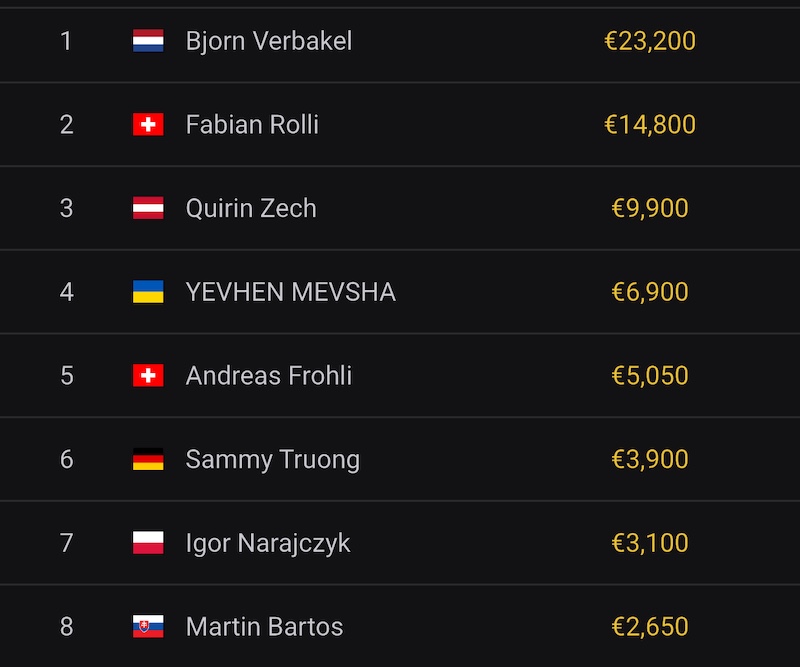This screenshot has height=667, width=800.
Task: Click the Swiss flag beside Andreas Frohli
Action: click(148, 376)
